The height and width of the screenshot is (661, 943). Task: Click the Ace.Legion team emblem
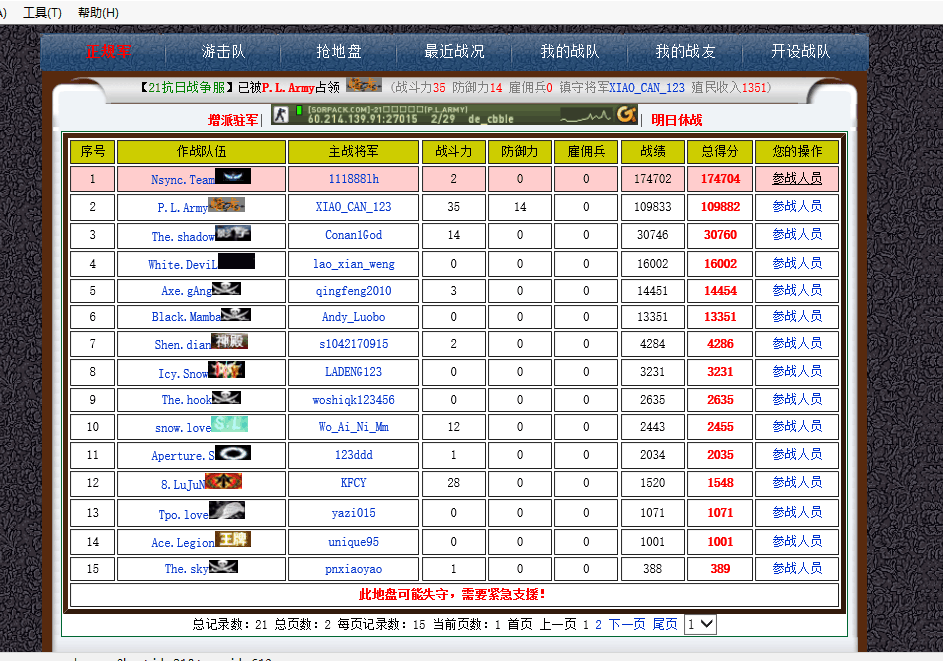pos(233,540)
